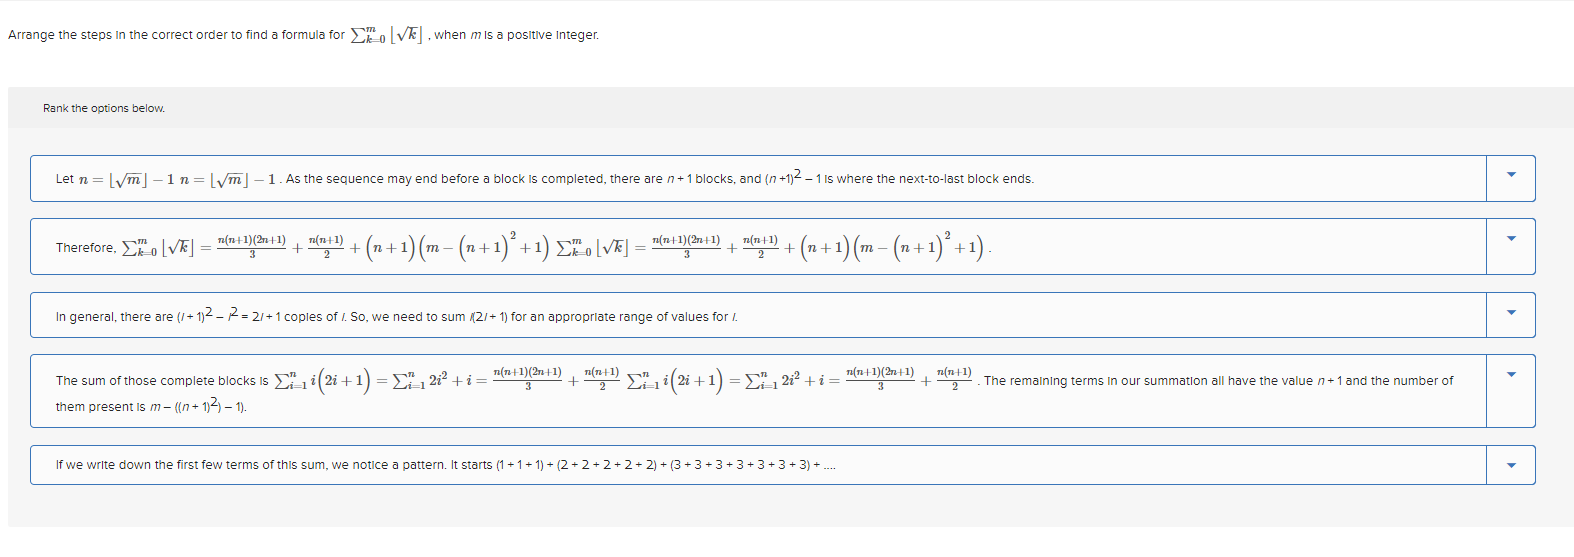Open rank dropdown for 'If we write down the first few terms' step
This screenshot has height=557, width=1574.
(x=1510, y=465)
